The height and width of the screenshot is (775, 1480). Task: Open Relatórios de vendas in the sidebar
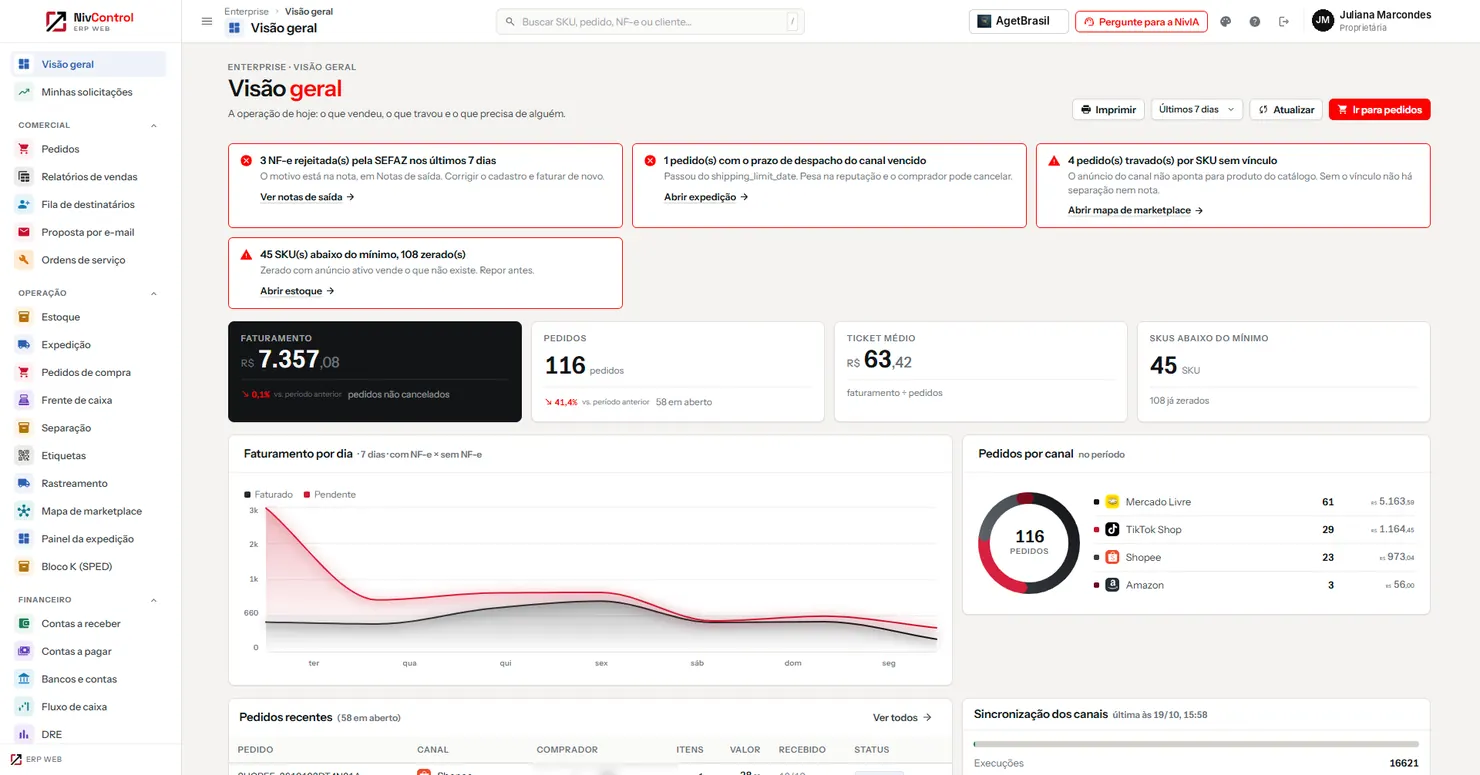(x=88, y=177)
